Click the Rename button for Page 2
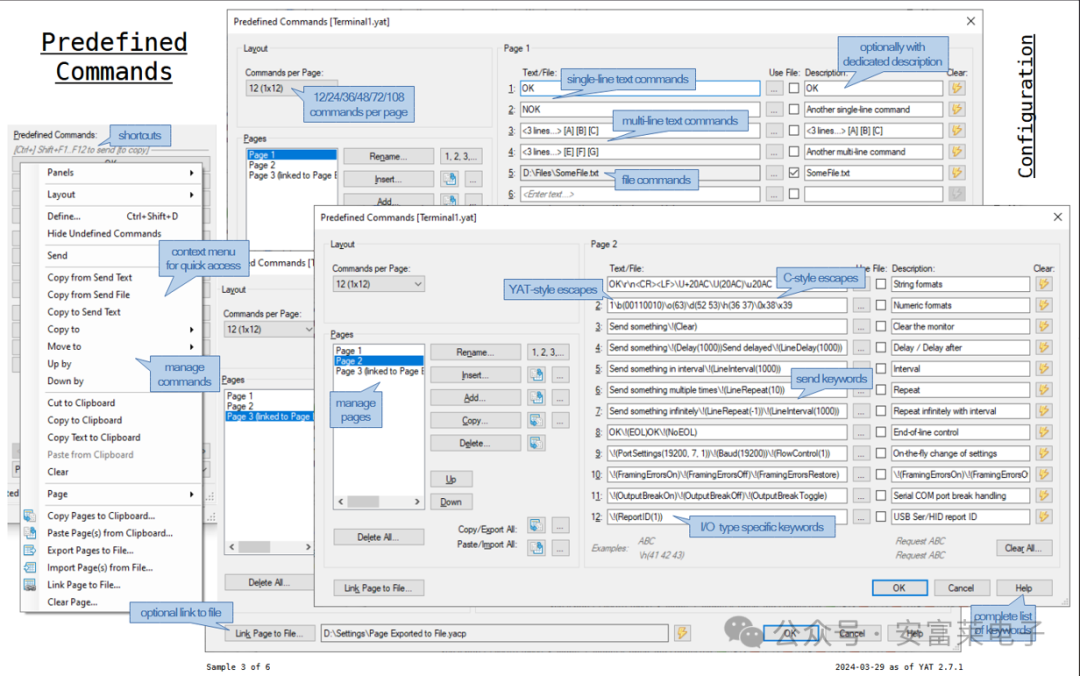 click(x=476, y=353)
